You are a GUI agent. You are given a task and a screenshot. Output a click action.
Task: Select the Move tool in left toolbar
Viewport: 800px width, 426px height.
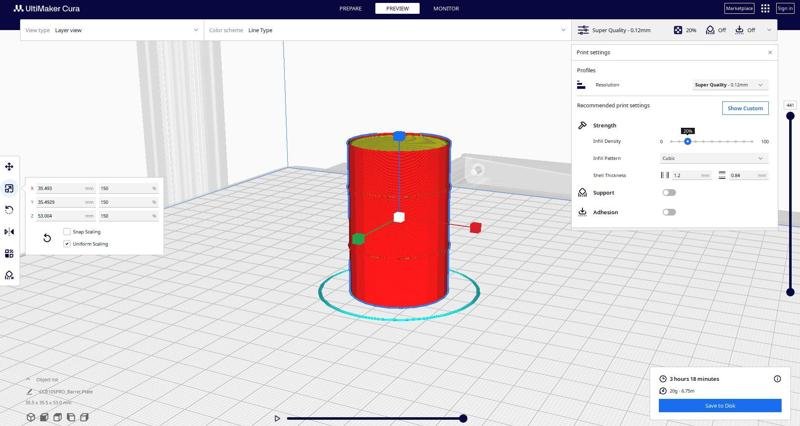coord(9,167)
